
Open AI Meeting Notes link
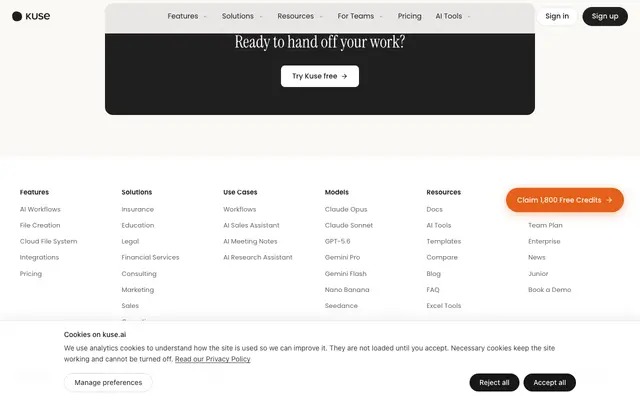coord(250,242)
